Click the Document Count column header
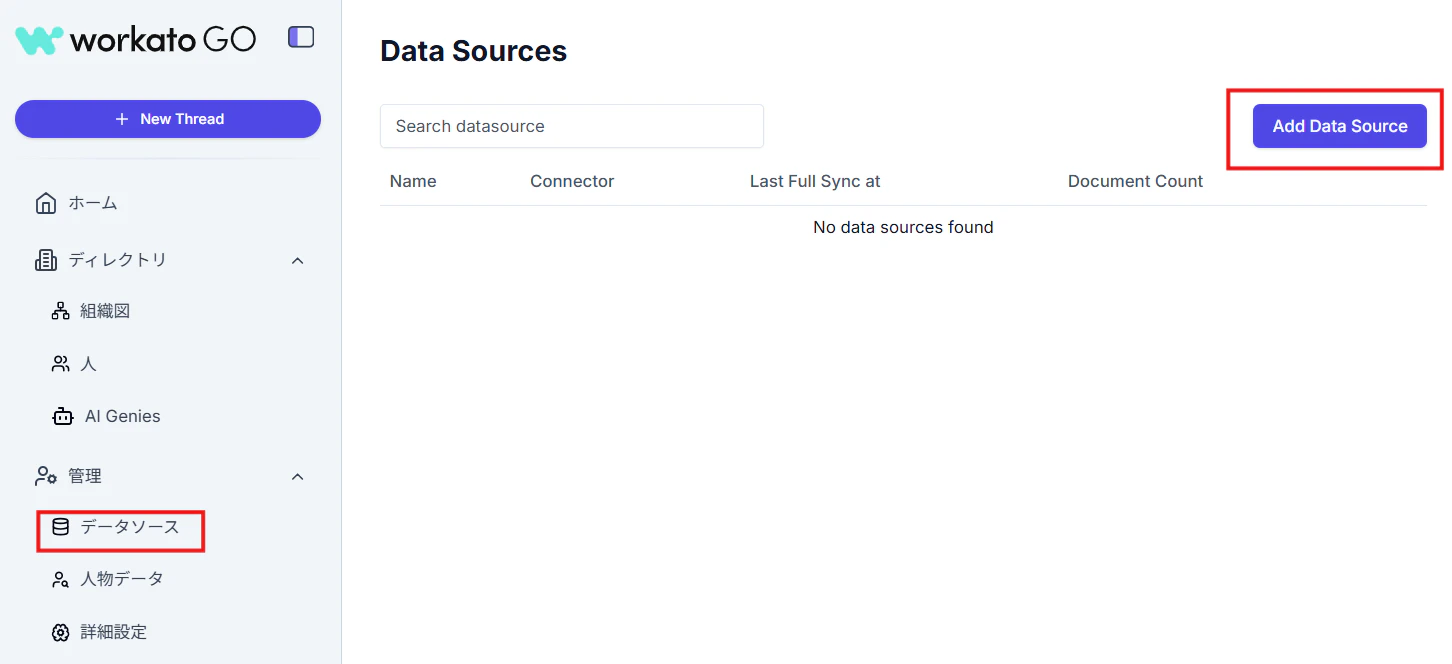This screenshot has height=664, width=1452. click(1136, 181)
